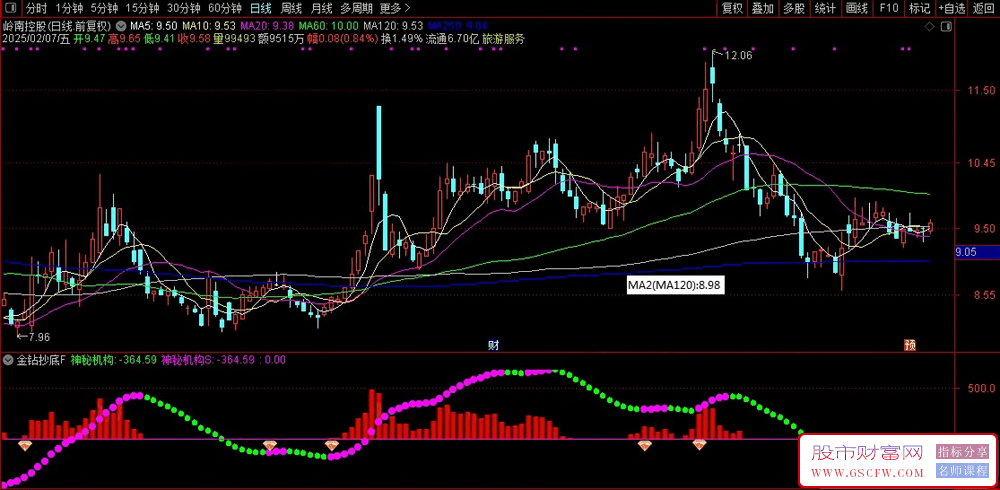Click the 9.05 price axis tag

click(x=966, y=253)
